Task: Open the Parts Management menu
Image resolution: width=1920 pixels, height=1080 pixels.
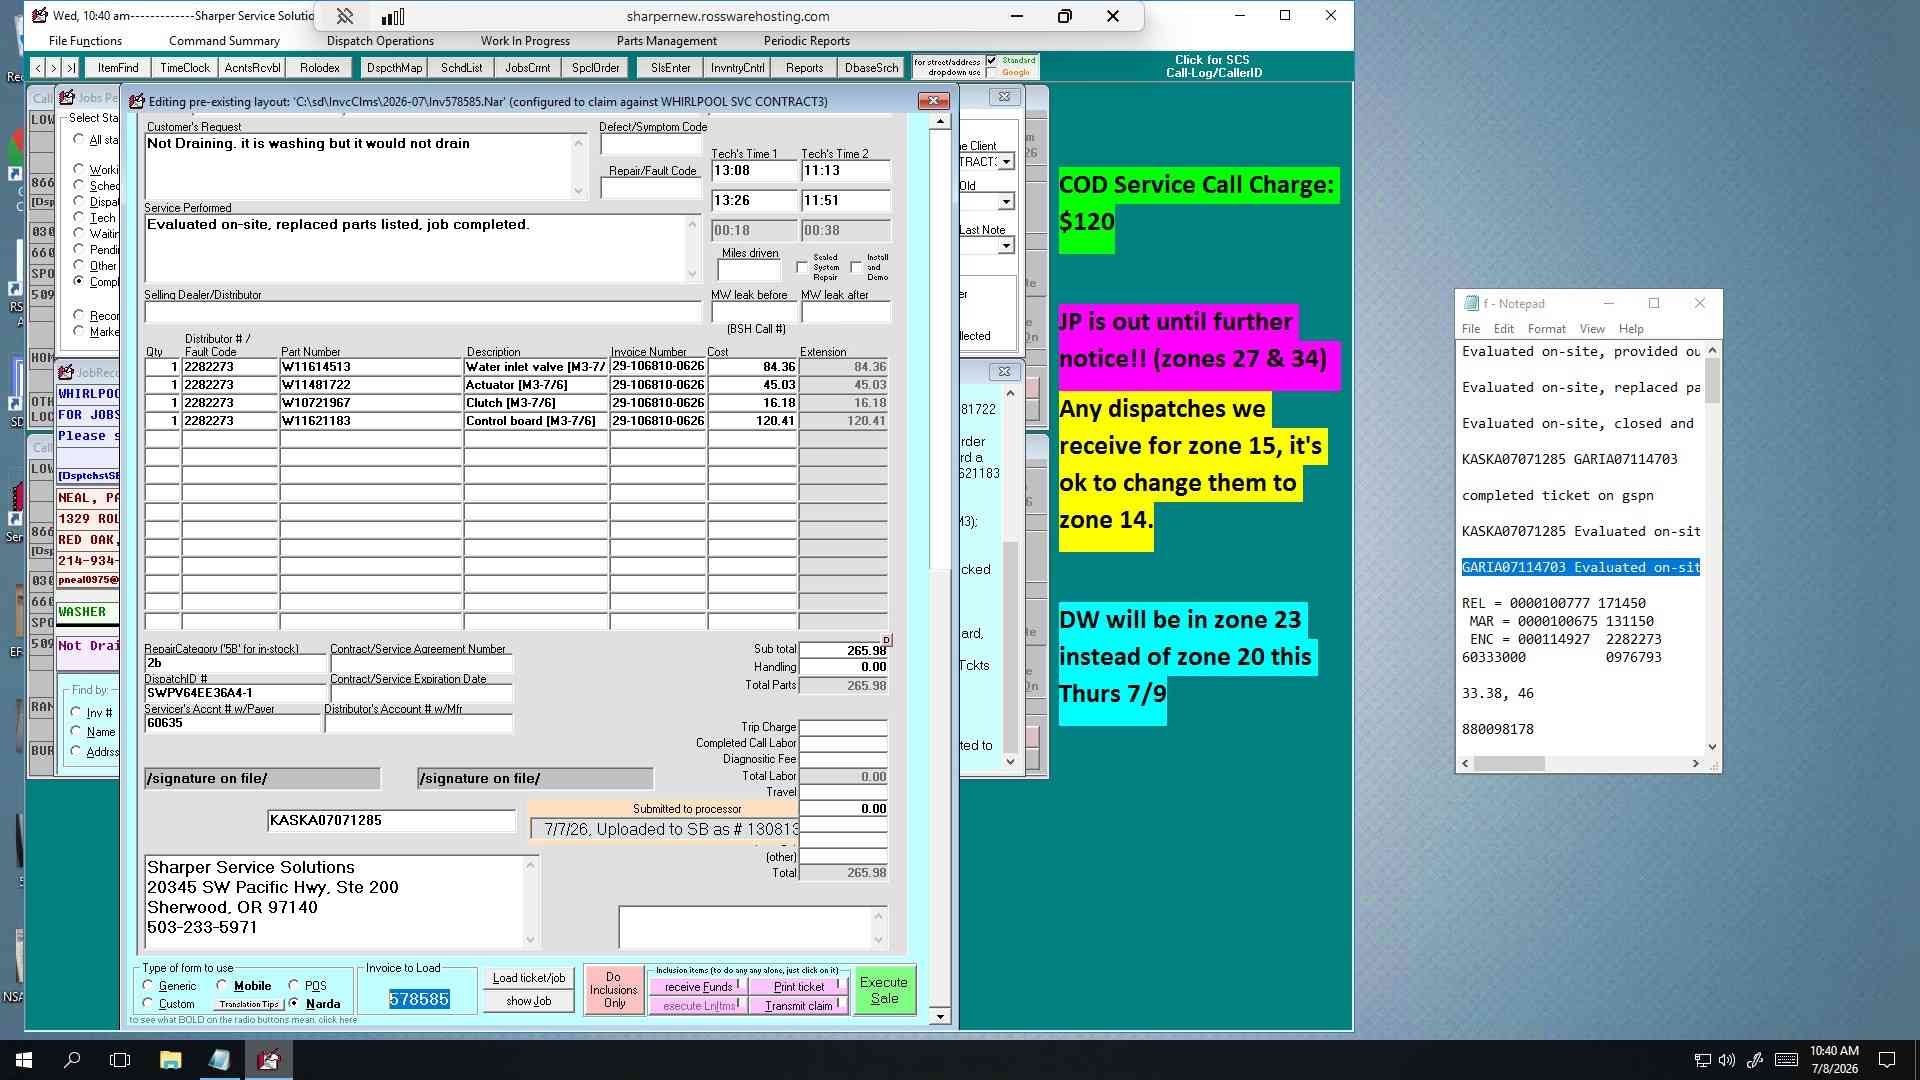Action: (666, 41)
